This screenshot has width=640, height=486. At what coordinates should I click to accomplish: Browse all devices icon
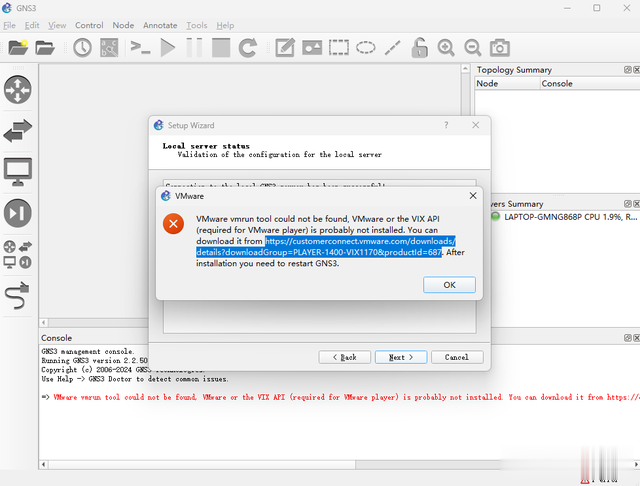18,255
